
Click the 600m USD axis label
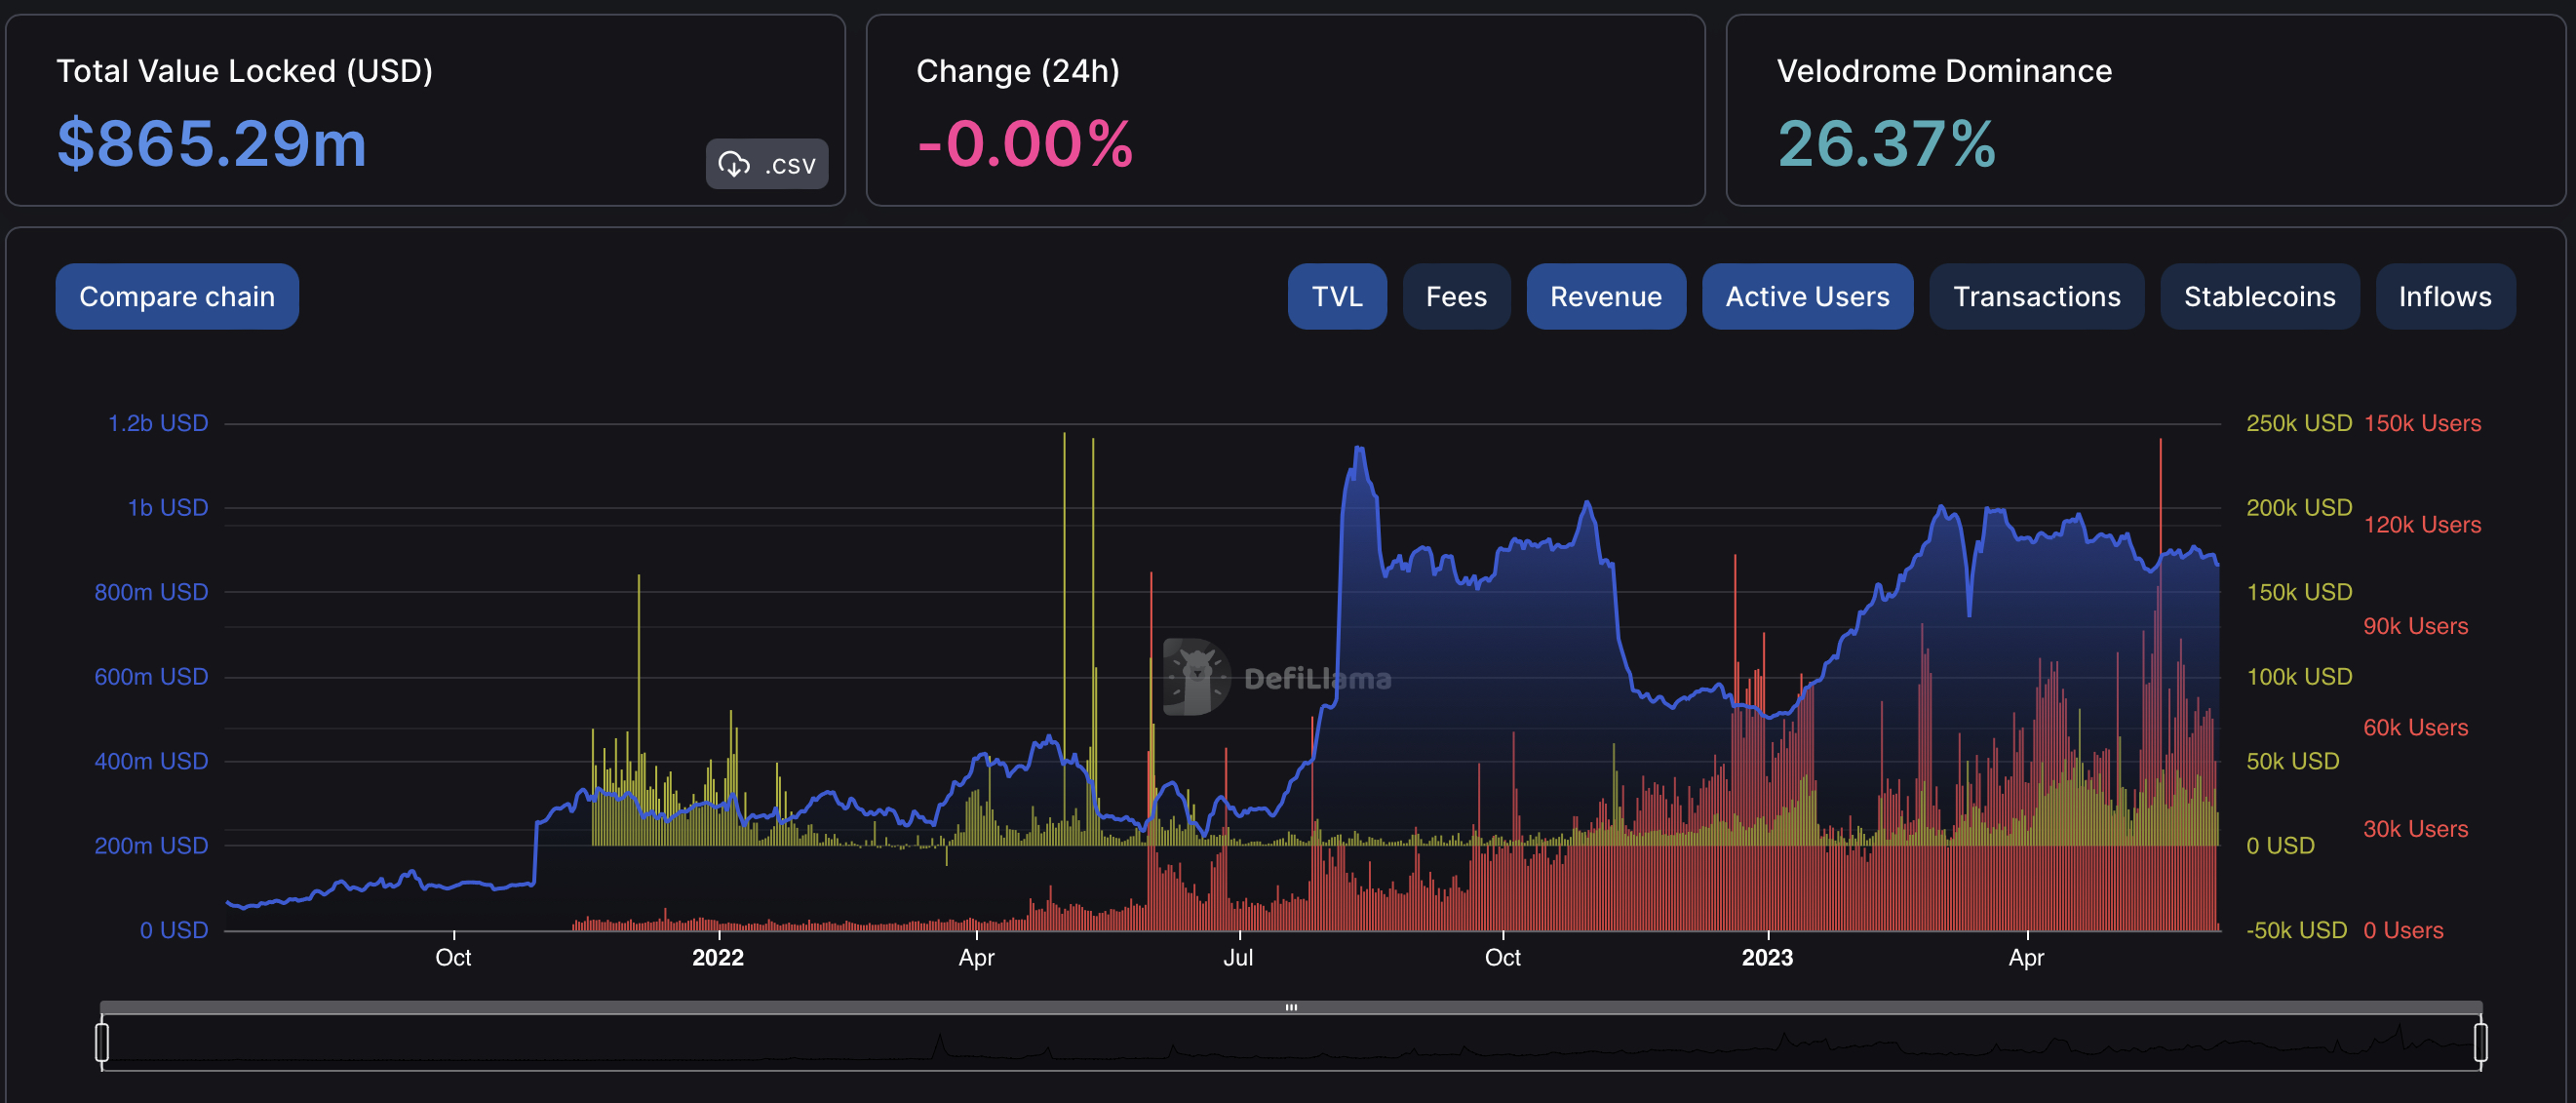click(x=151, y=677)
